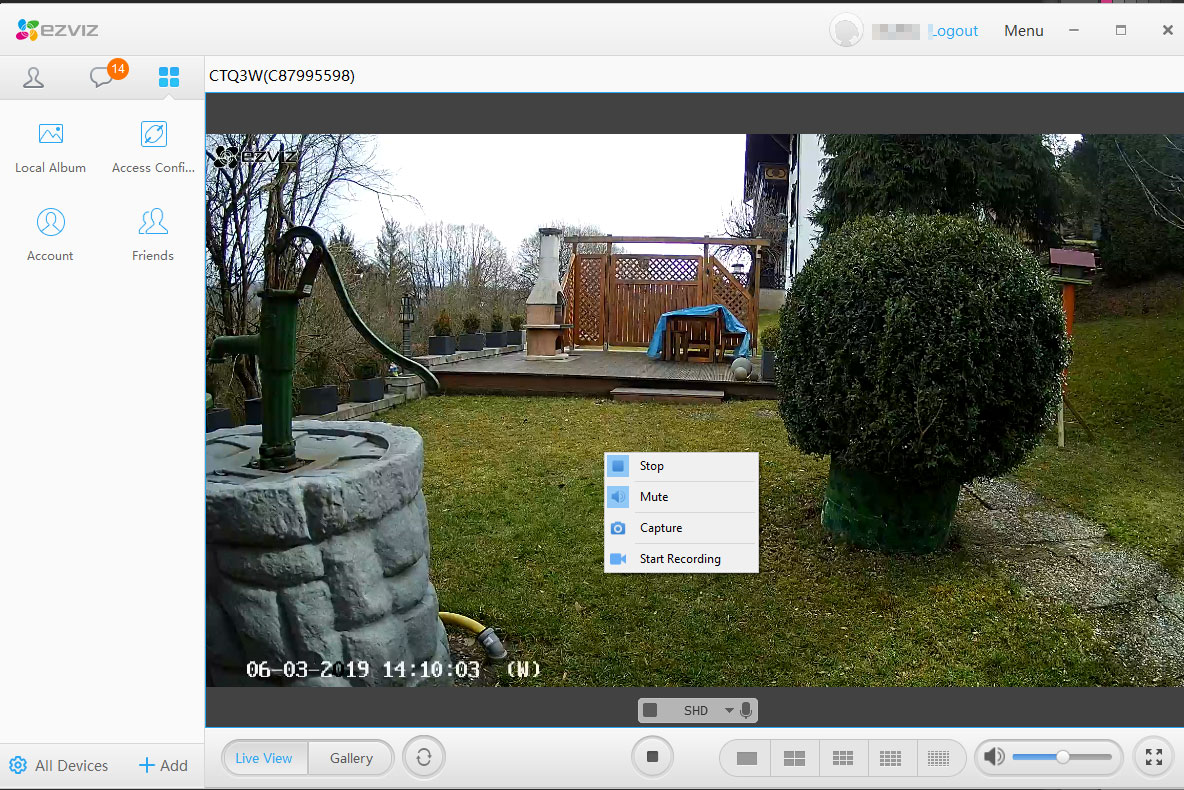Adjust the volume slider handle
1184x790 pixels.
1062,757
